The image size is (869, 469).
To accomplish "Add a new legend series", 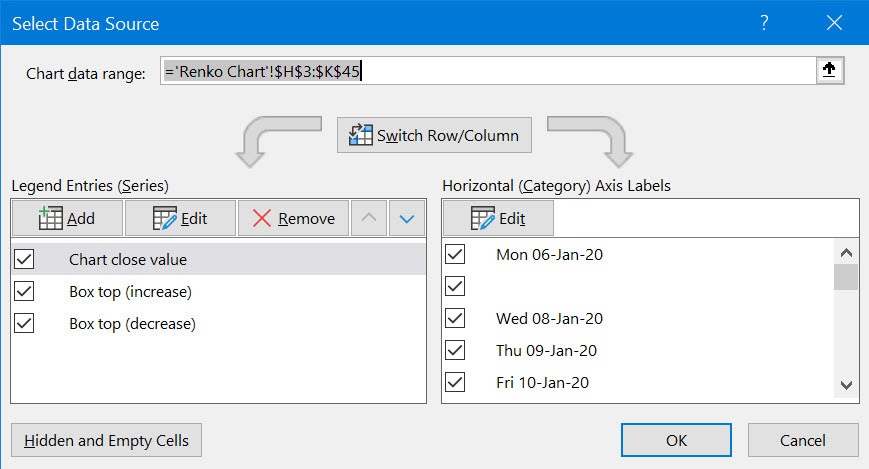I will pyautogui.click(x=67, y=218).
